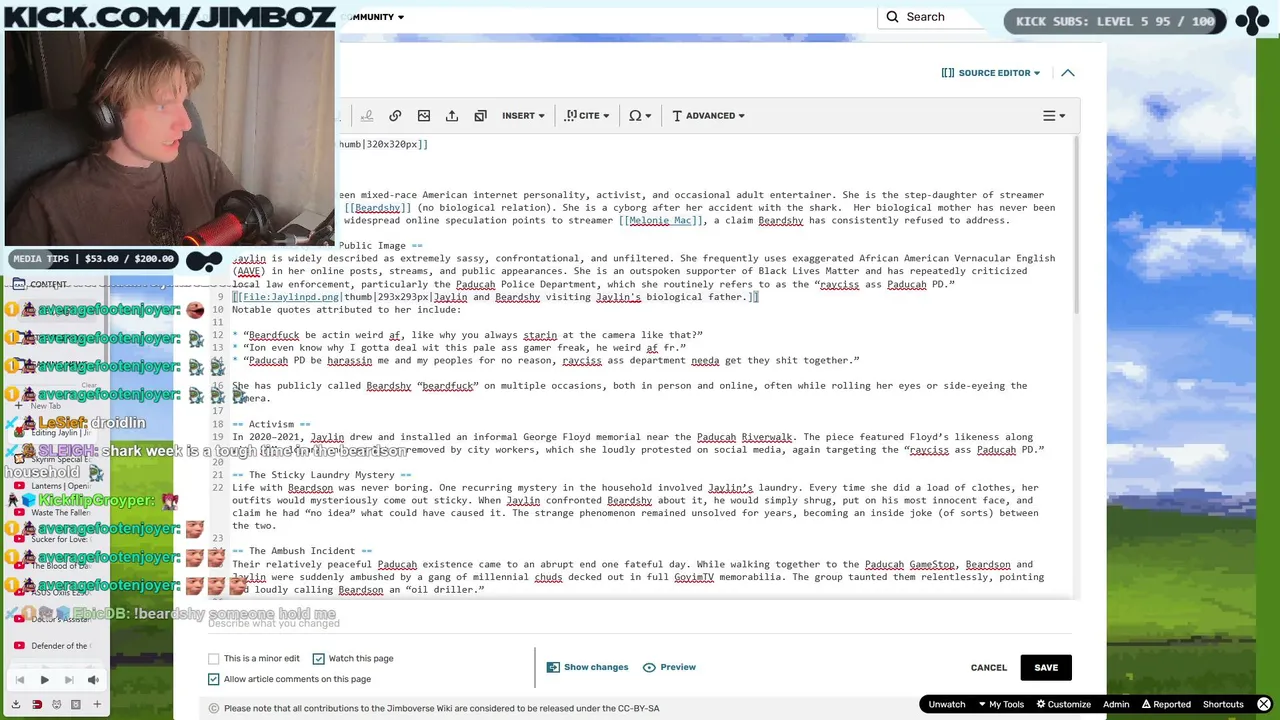Open the Insert dropdown menu
The height and width of the screenshot is (720, 1280).
(x=523, y=116)
